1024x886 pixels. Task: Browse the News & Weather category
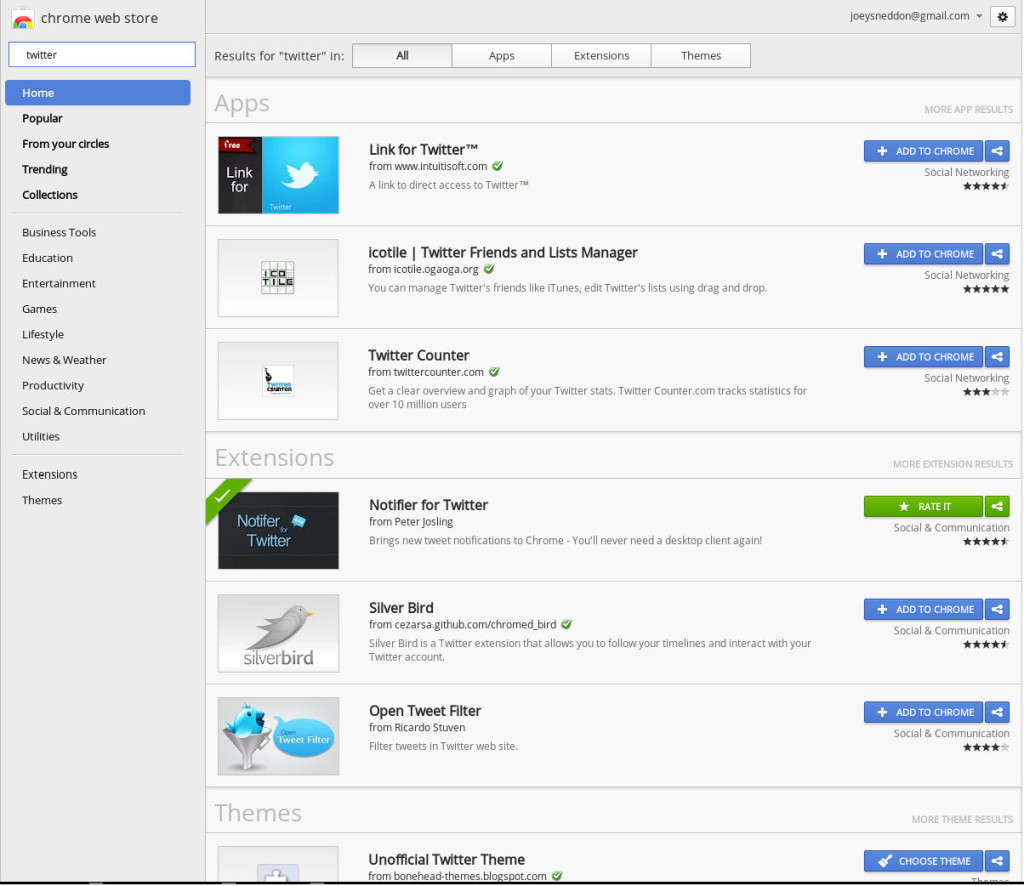click(64, 360)
